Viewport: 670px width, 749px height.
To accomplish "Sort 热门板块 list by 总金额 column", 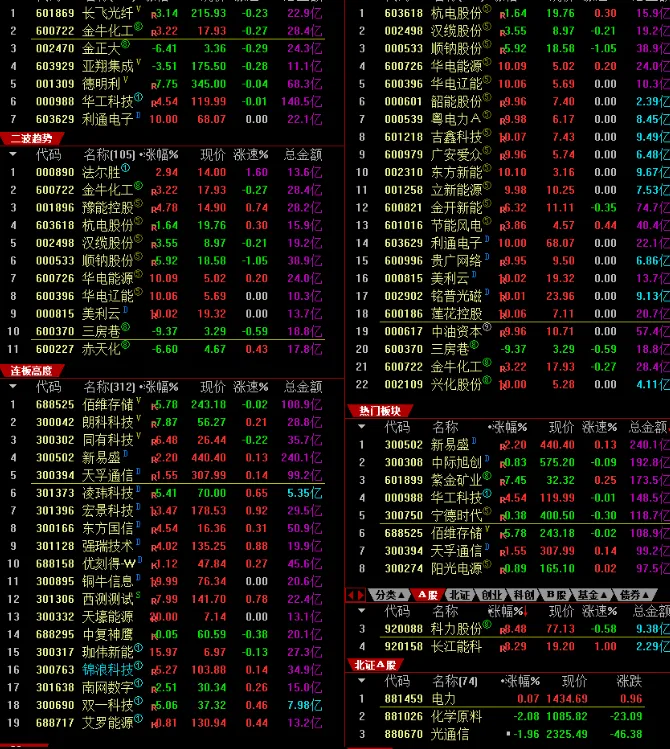I will (648, 427).
